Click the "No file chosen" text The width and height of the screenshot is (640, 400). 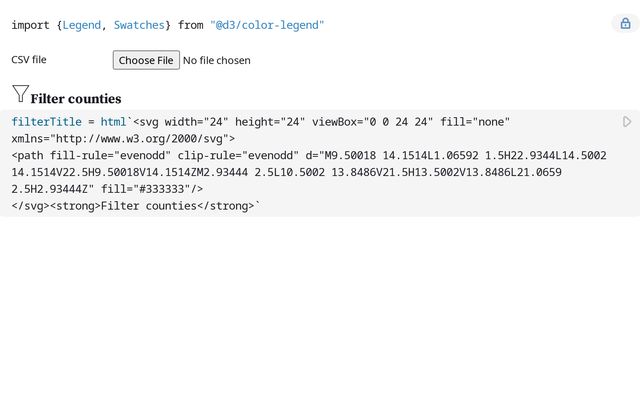[216, 60]
